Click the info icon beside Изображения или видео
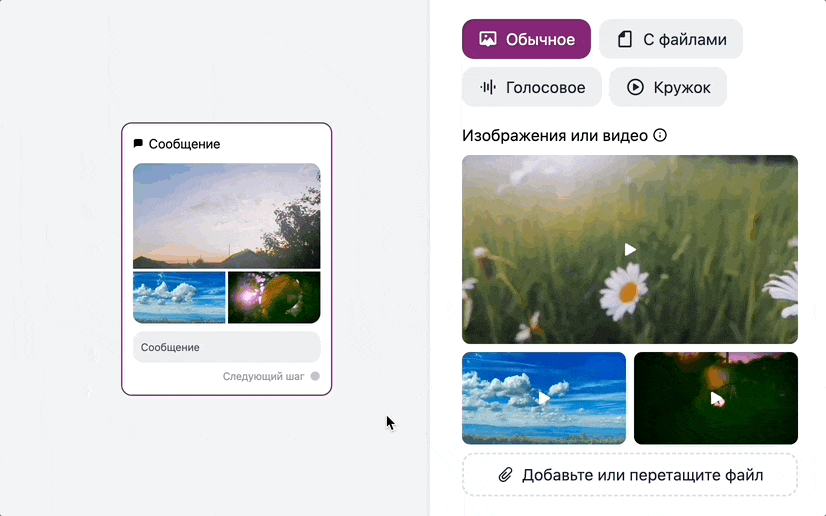This screenshot has height=516, width=826. click(660, 135)
